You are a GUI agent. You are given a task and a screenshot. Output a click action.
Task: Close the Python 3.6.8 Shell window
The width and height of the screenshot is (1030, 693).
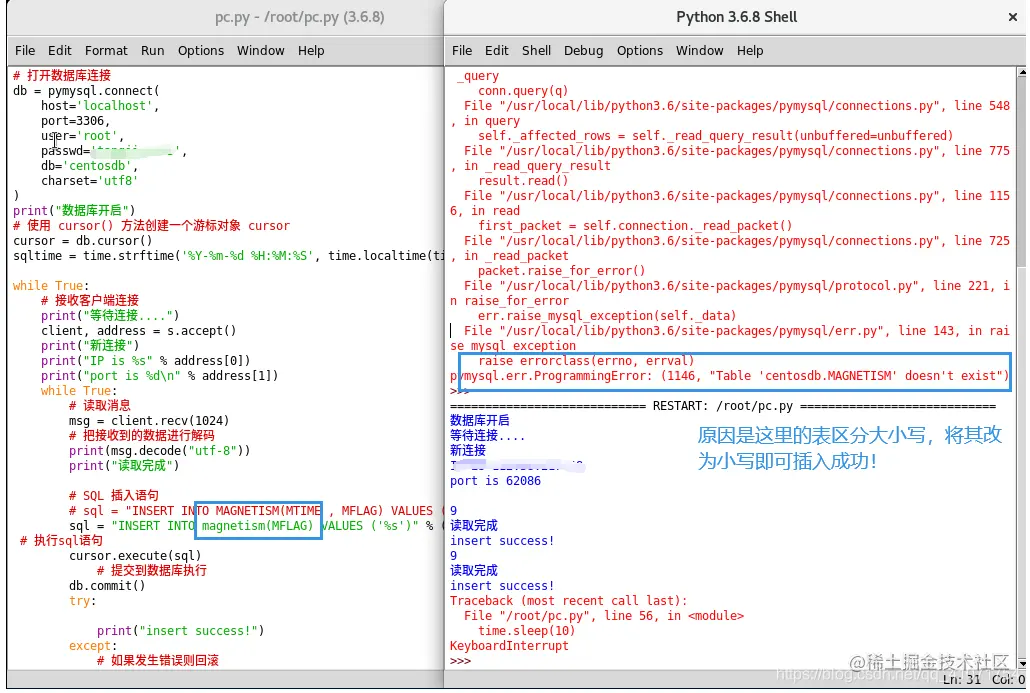(x=1012, y=17)
